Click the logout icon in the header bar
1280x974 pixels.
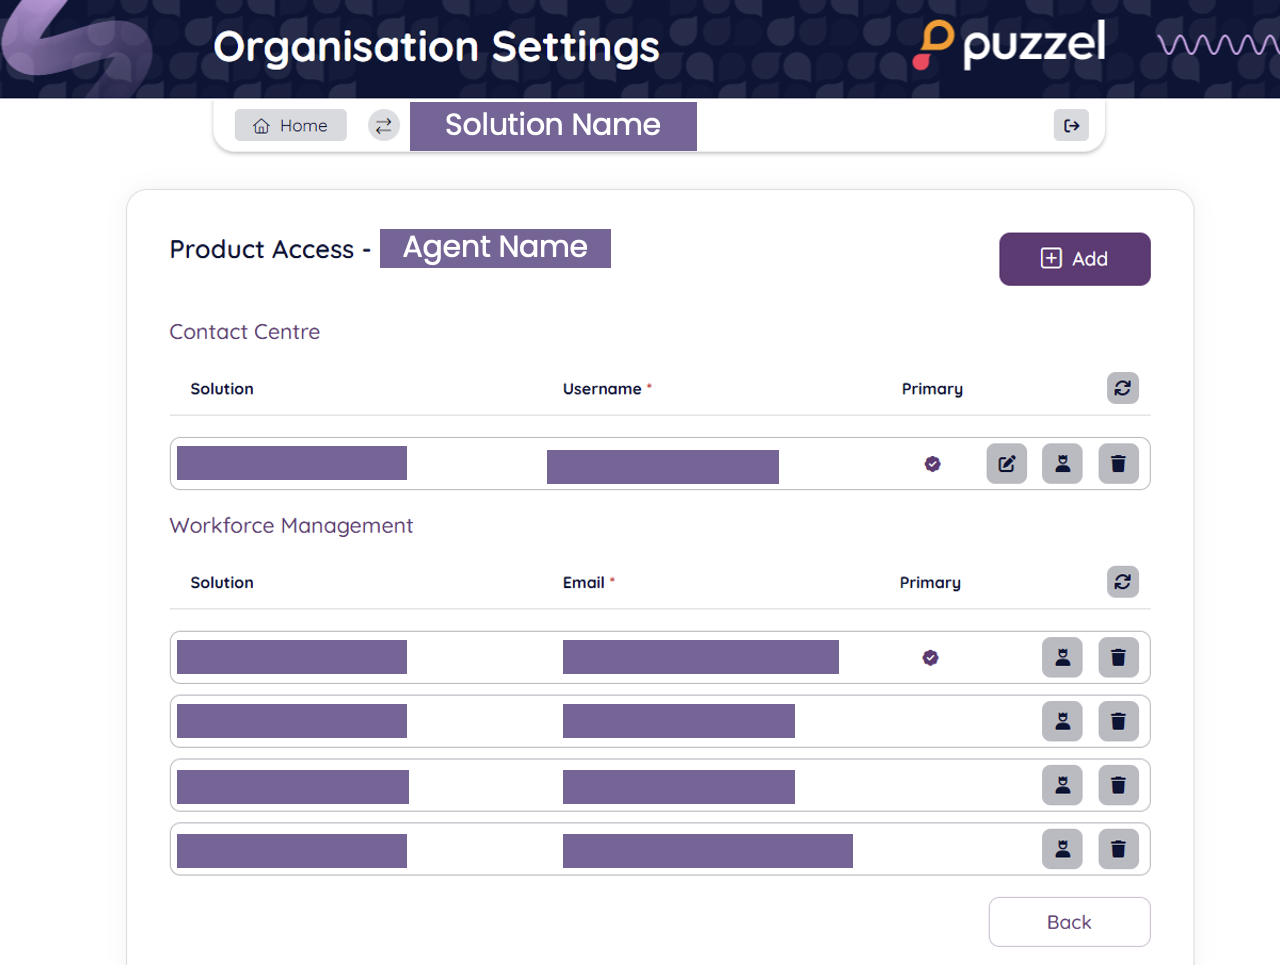coord(1071,125)
